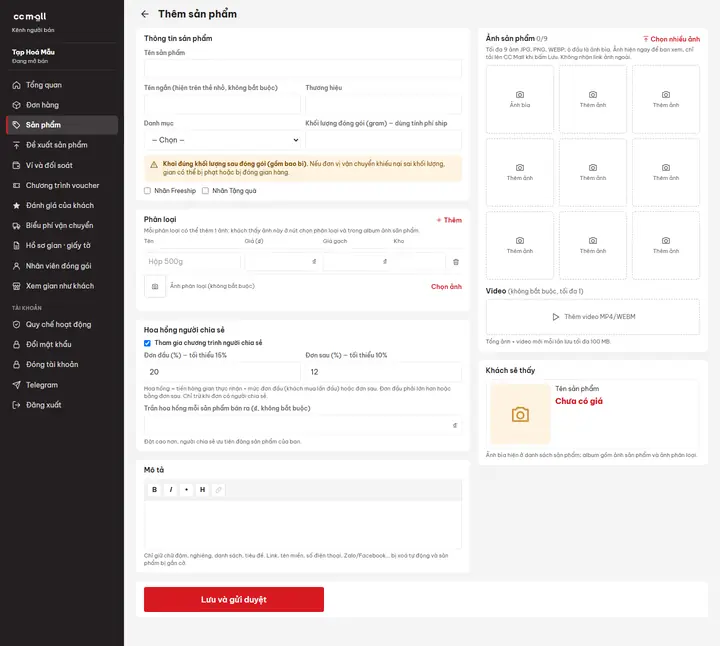Select Đăng xuất in sidebar

tap(62, 405)
